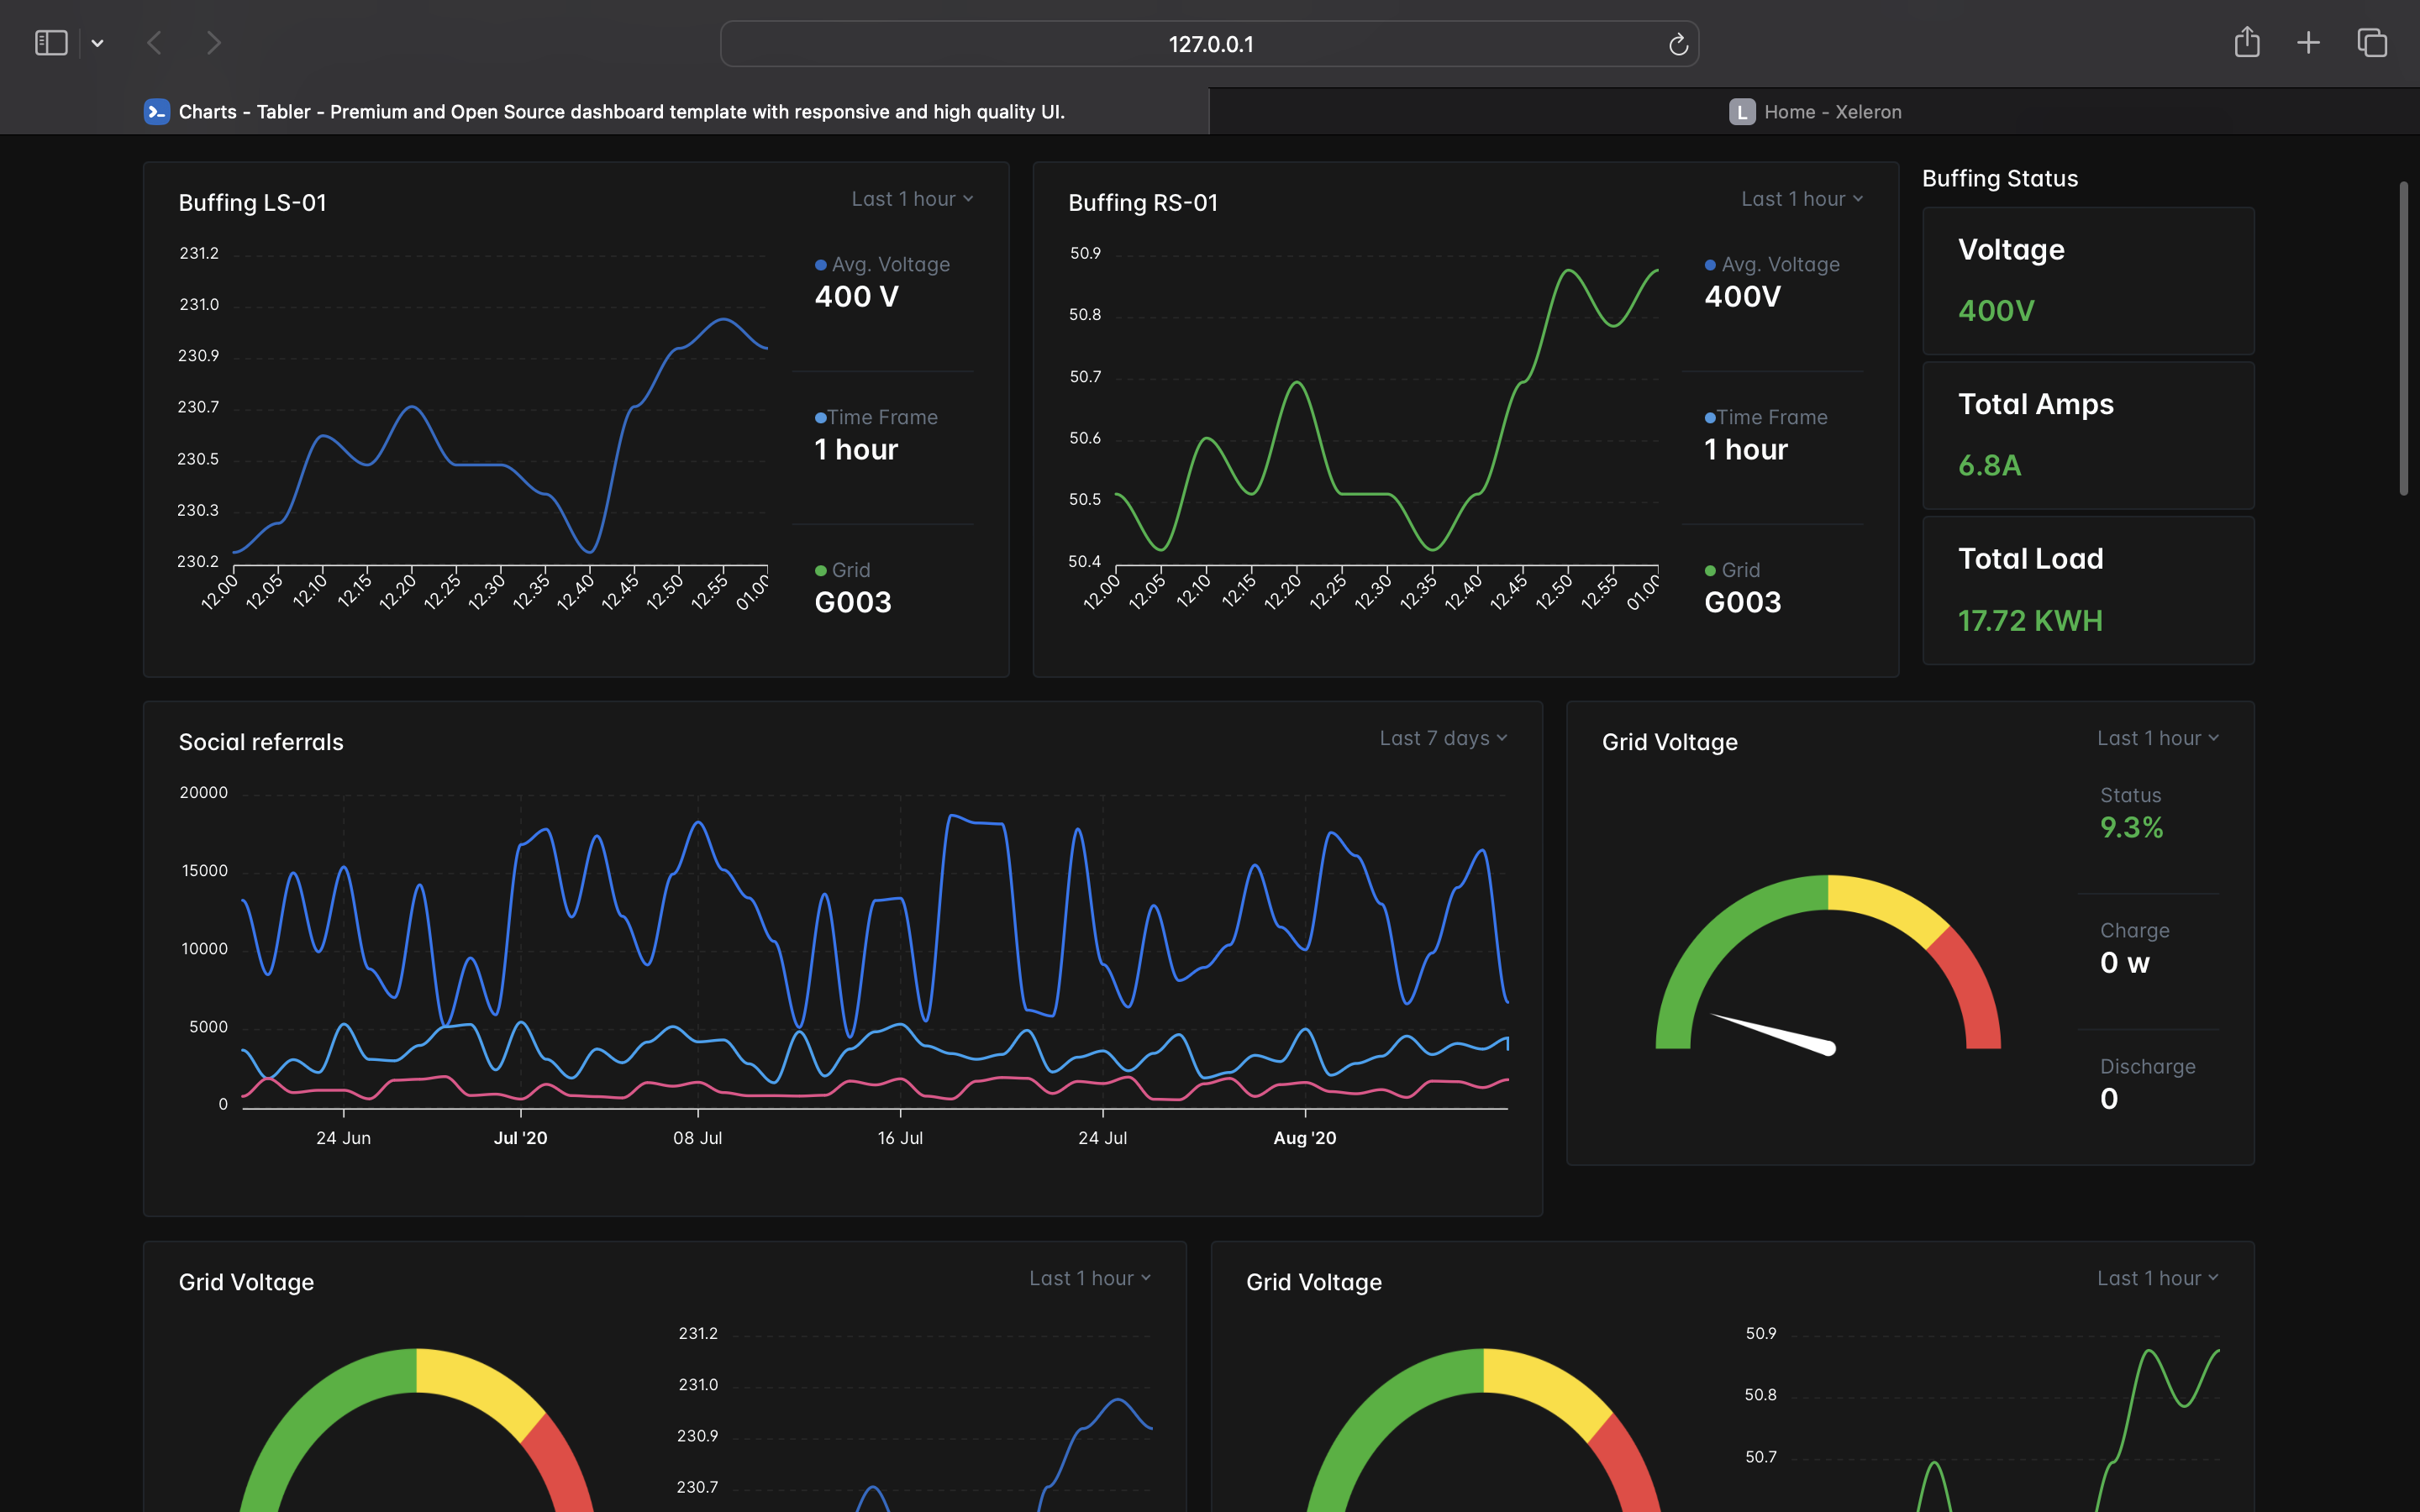Reload page using the refresh icon

pyautogui.click(x=1678, y=44)
